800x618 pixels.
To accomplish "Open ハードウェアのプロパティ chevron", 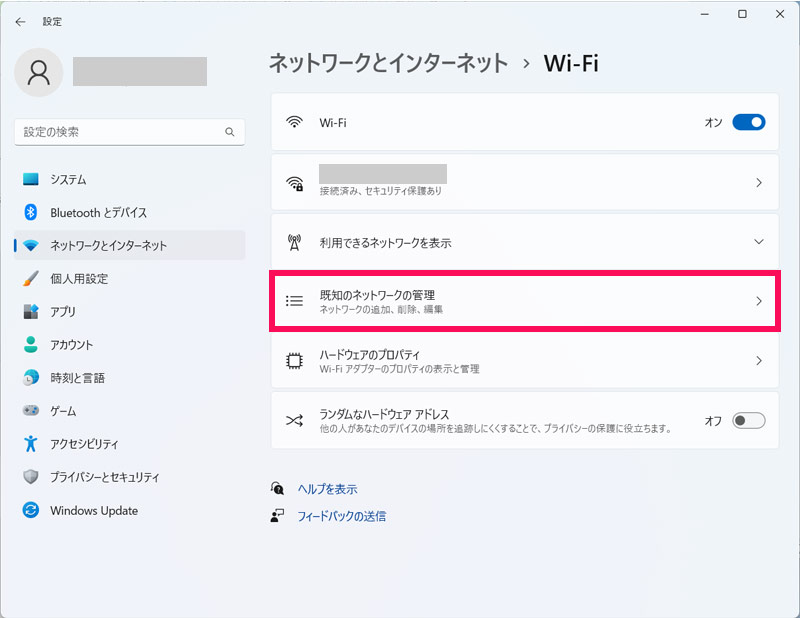I will (759, 361).
